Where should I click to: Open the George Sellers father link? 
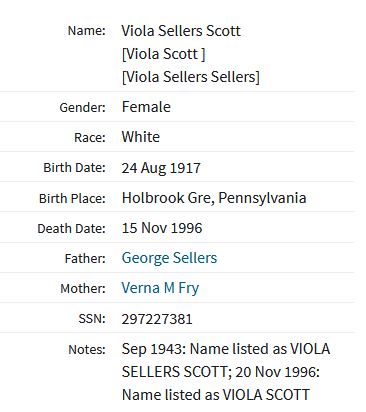tap(169, 258)
